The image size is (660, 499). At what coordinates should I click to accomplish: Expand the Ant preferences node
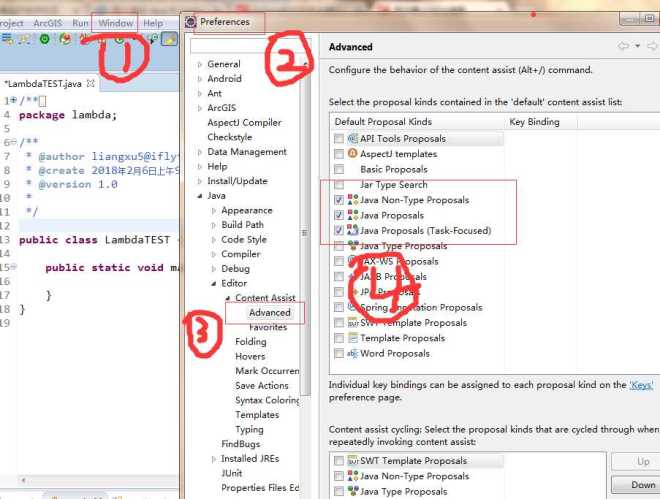[200, 93]
